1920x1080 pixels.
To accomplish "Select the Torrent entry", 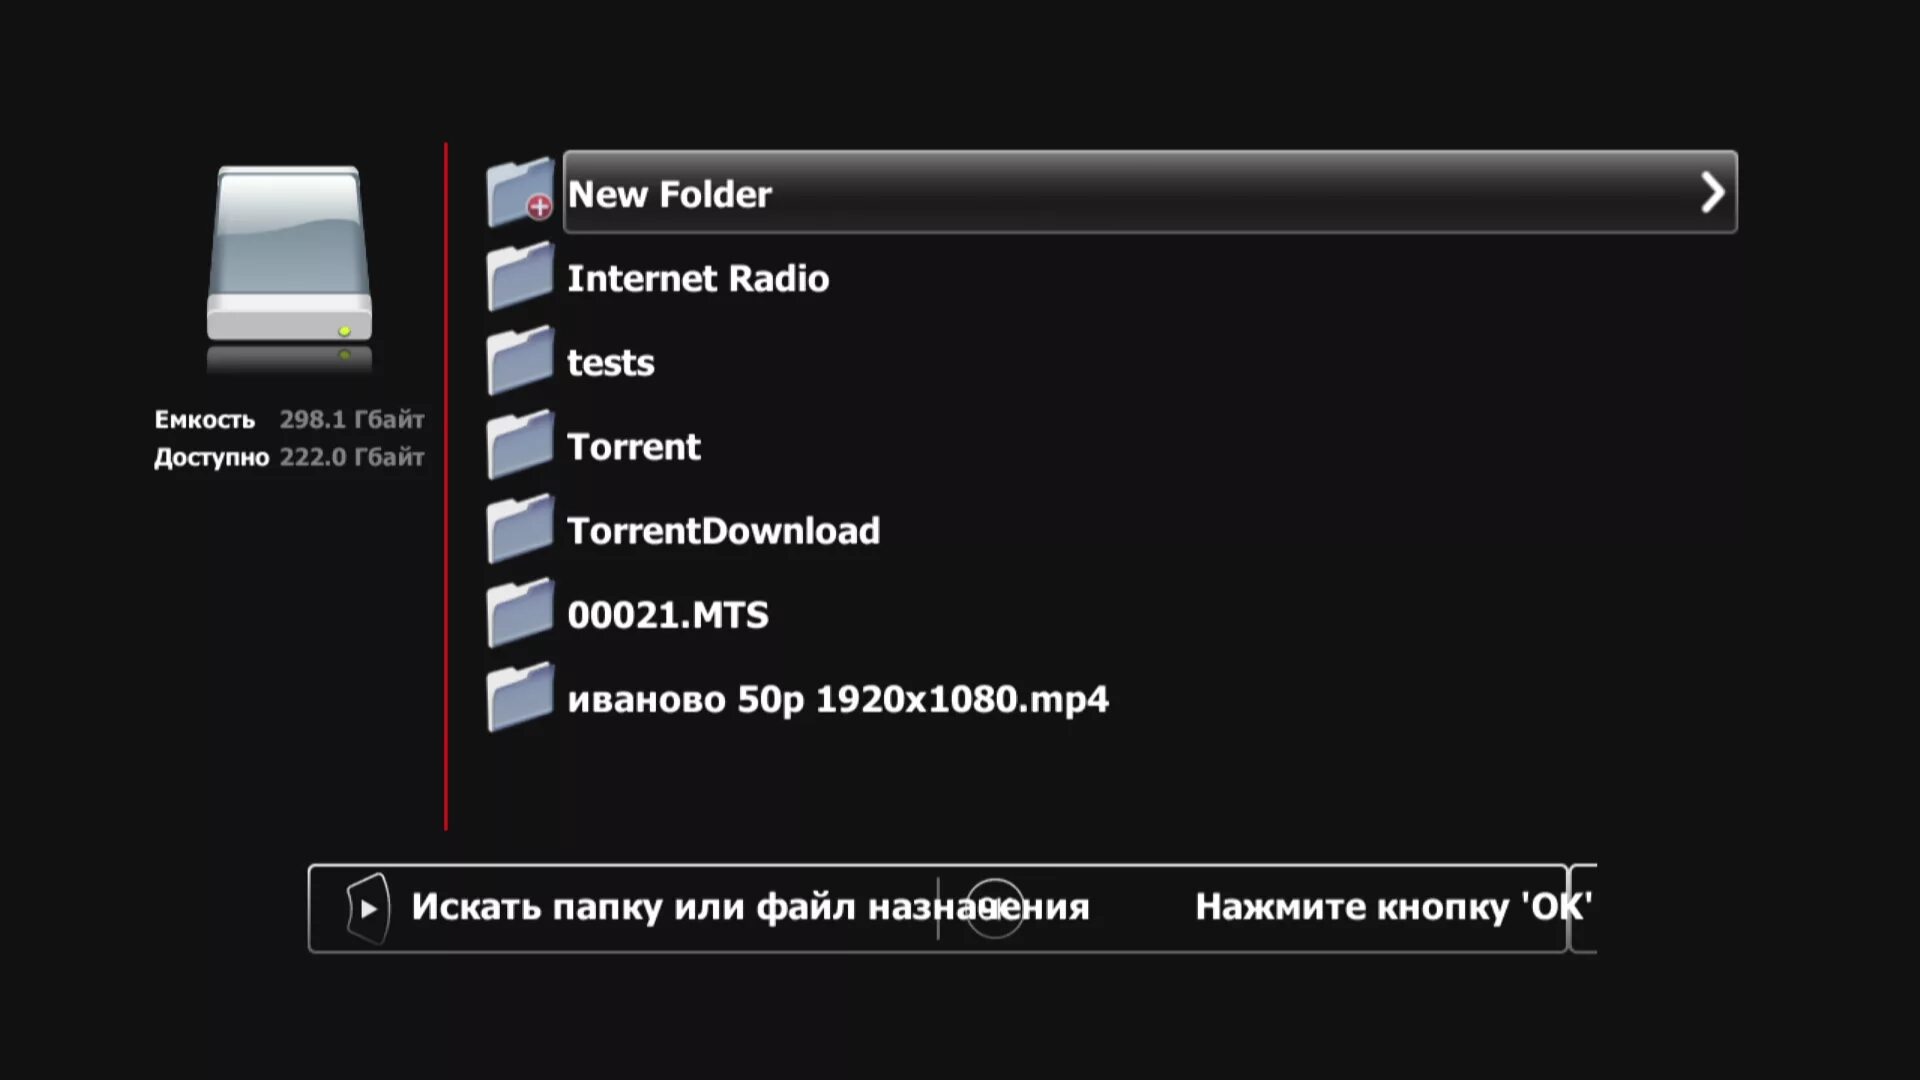I will pyautogui.click(x=633, y=446).
